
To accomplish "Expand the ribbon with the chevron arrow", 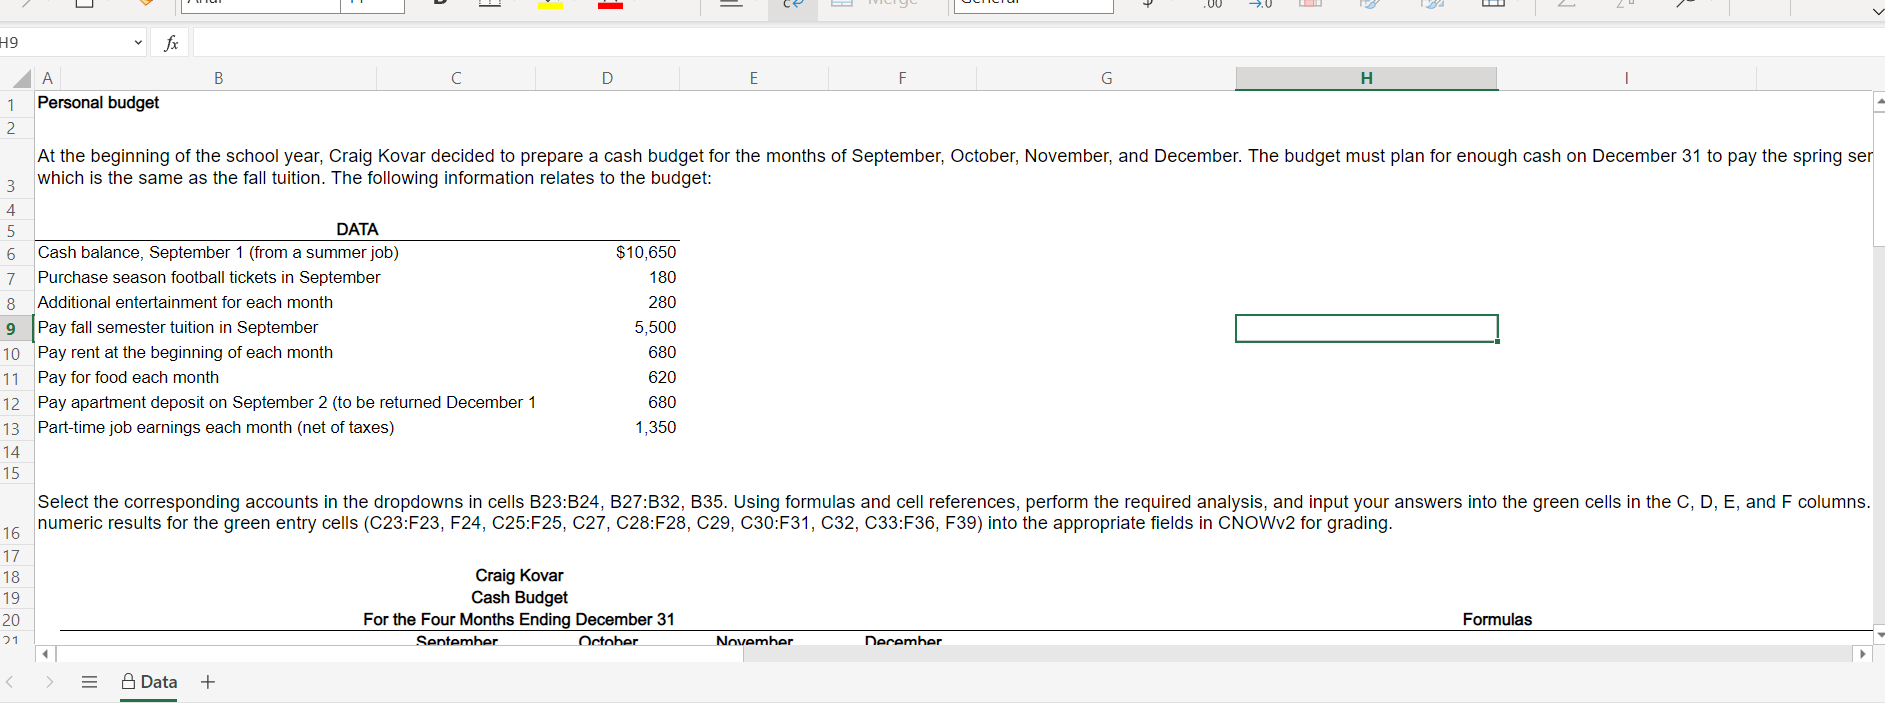I will tap(1877, 11).
